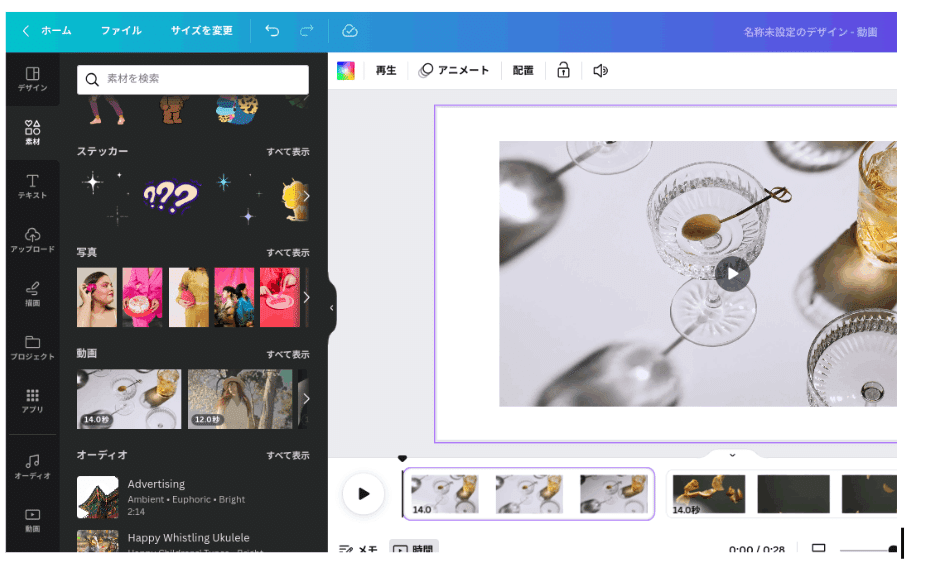Open the サイズを変更 menu
The height and width of the screenshot is (561, 929).
pyautogui.click(x=201, y=31)
